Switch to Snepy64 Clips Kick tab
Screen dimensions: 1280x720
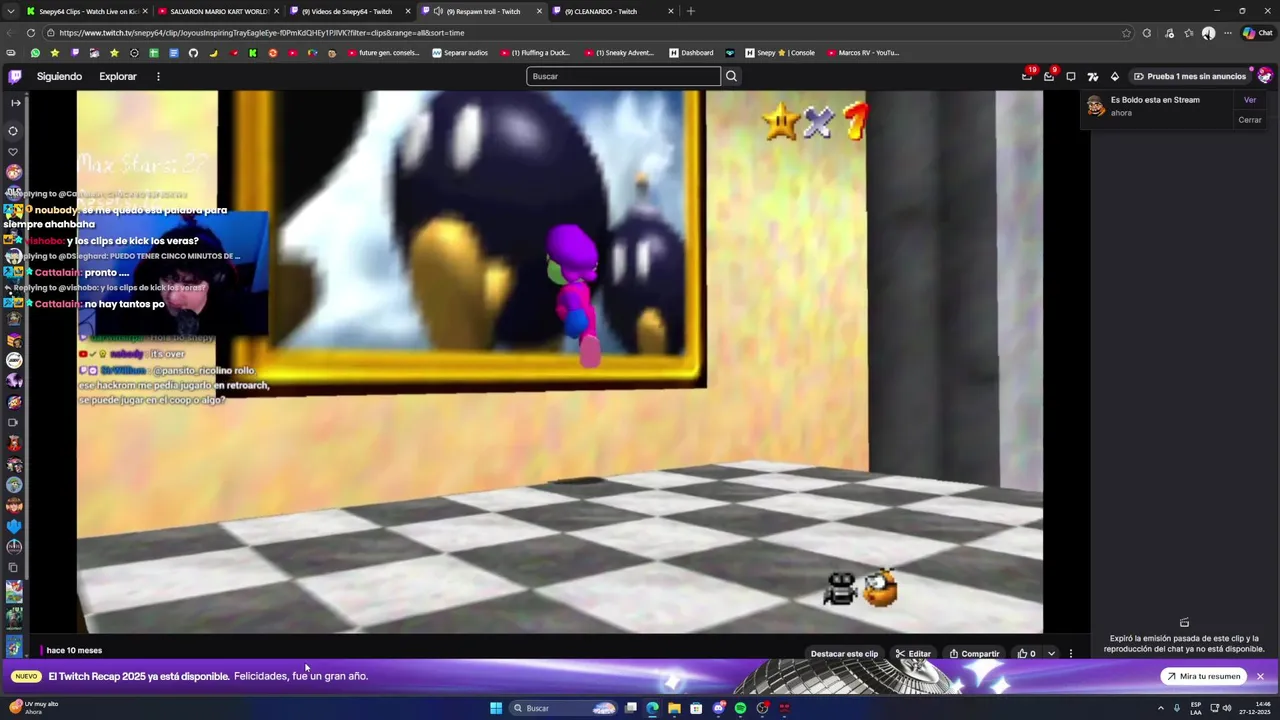click(85, 11)
